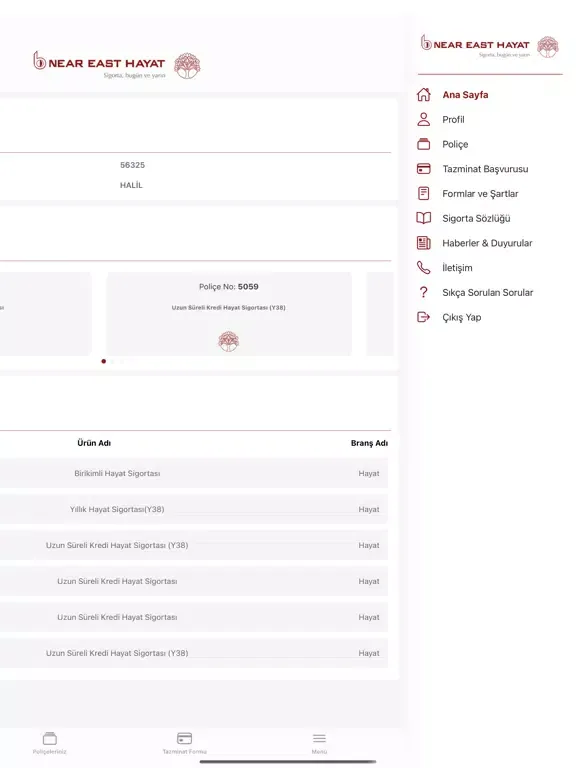Click the wallet icon beside Poliçe

pyautogui.click(x=424, y=144)
